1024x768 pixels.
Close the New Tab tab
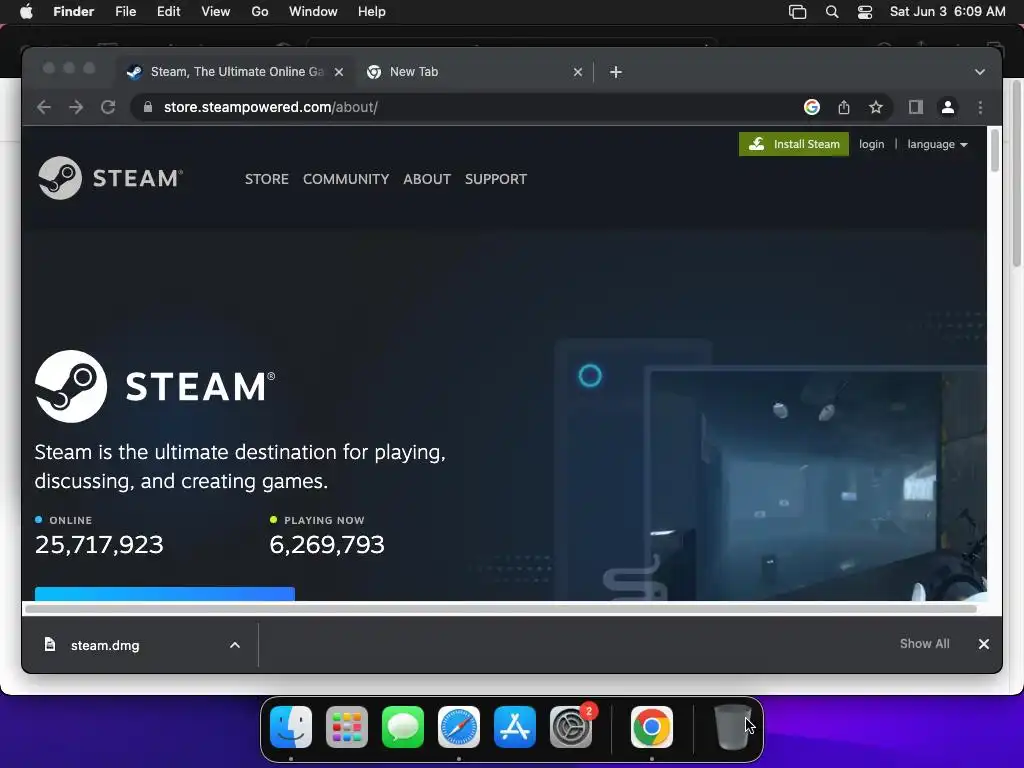(577, 72)
